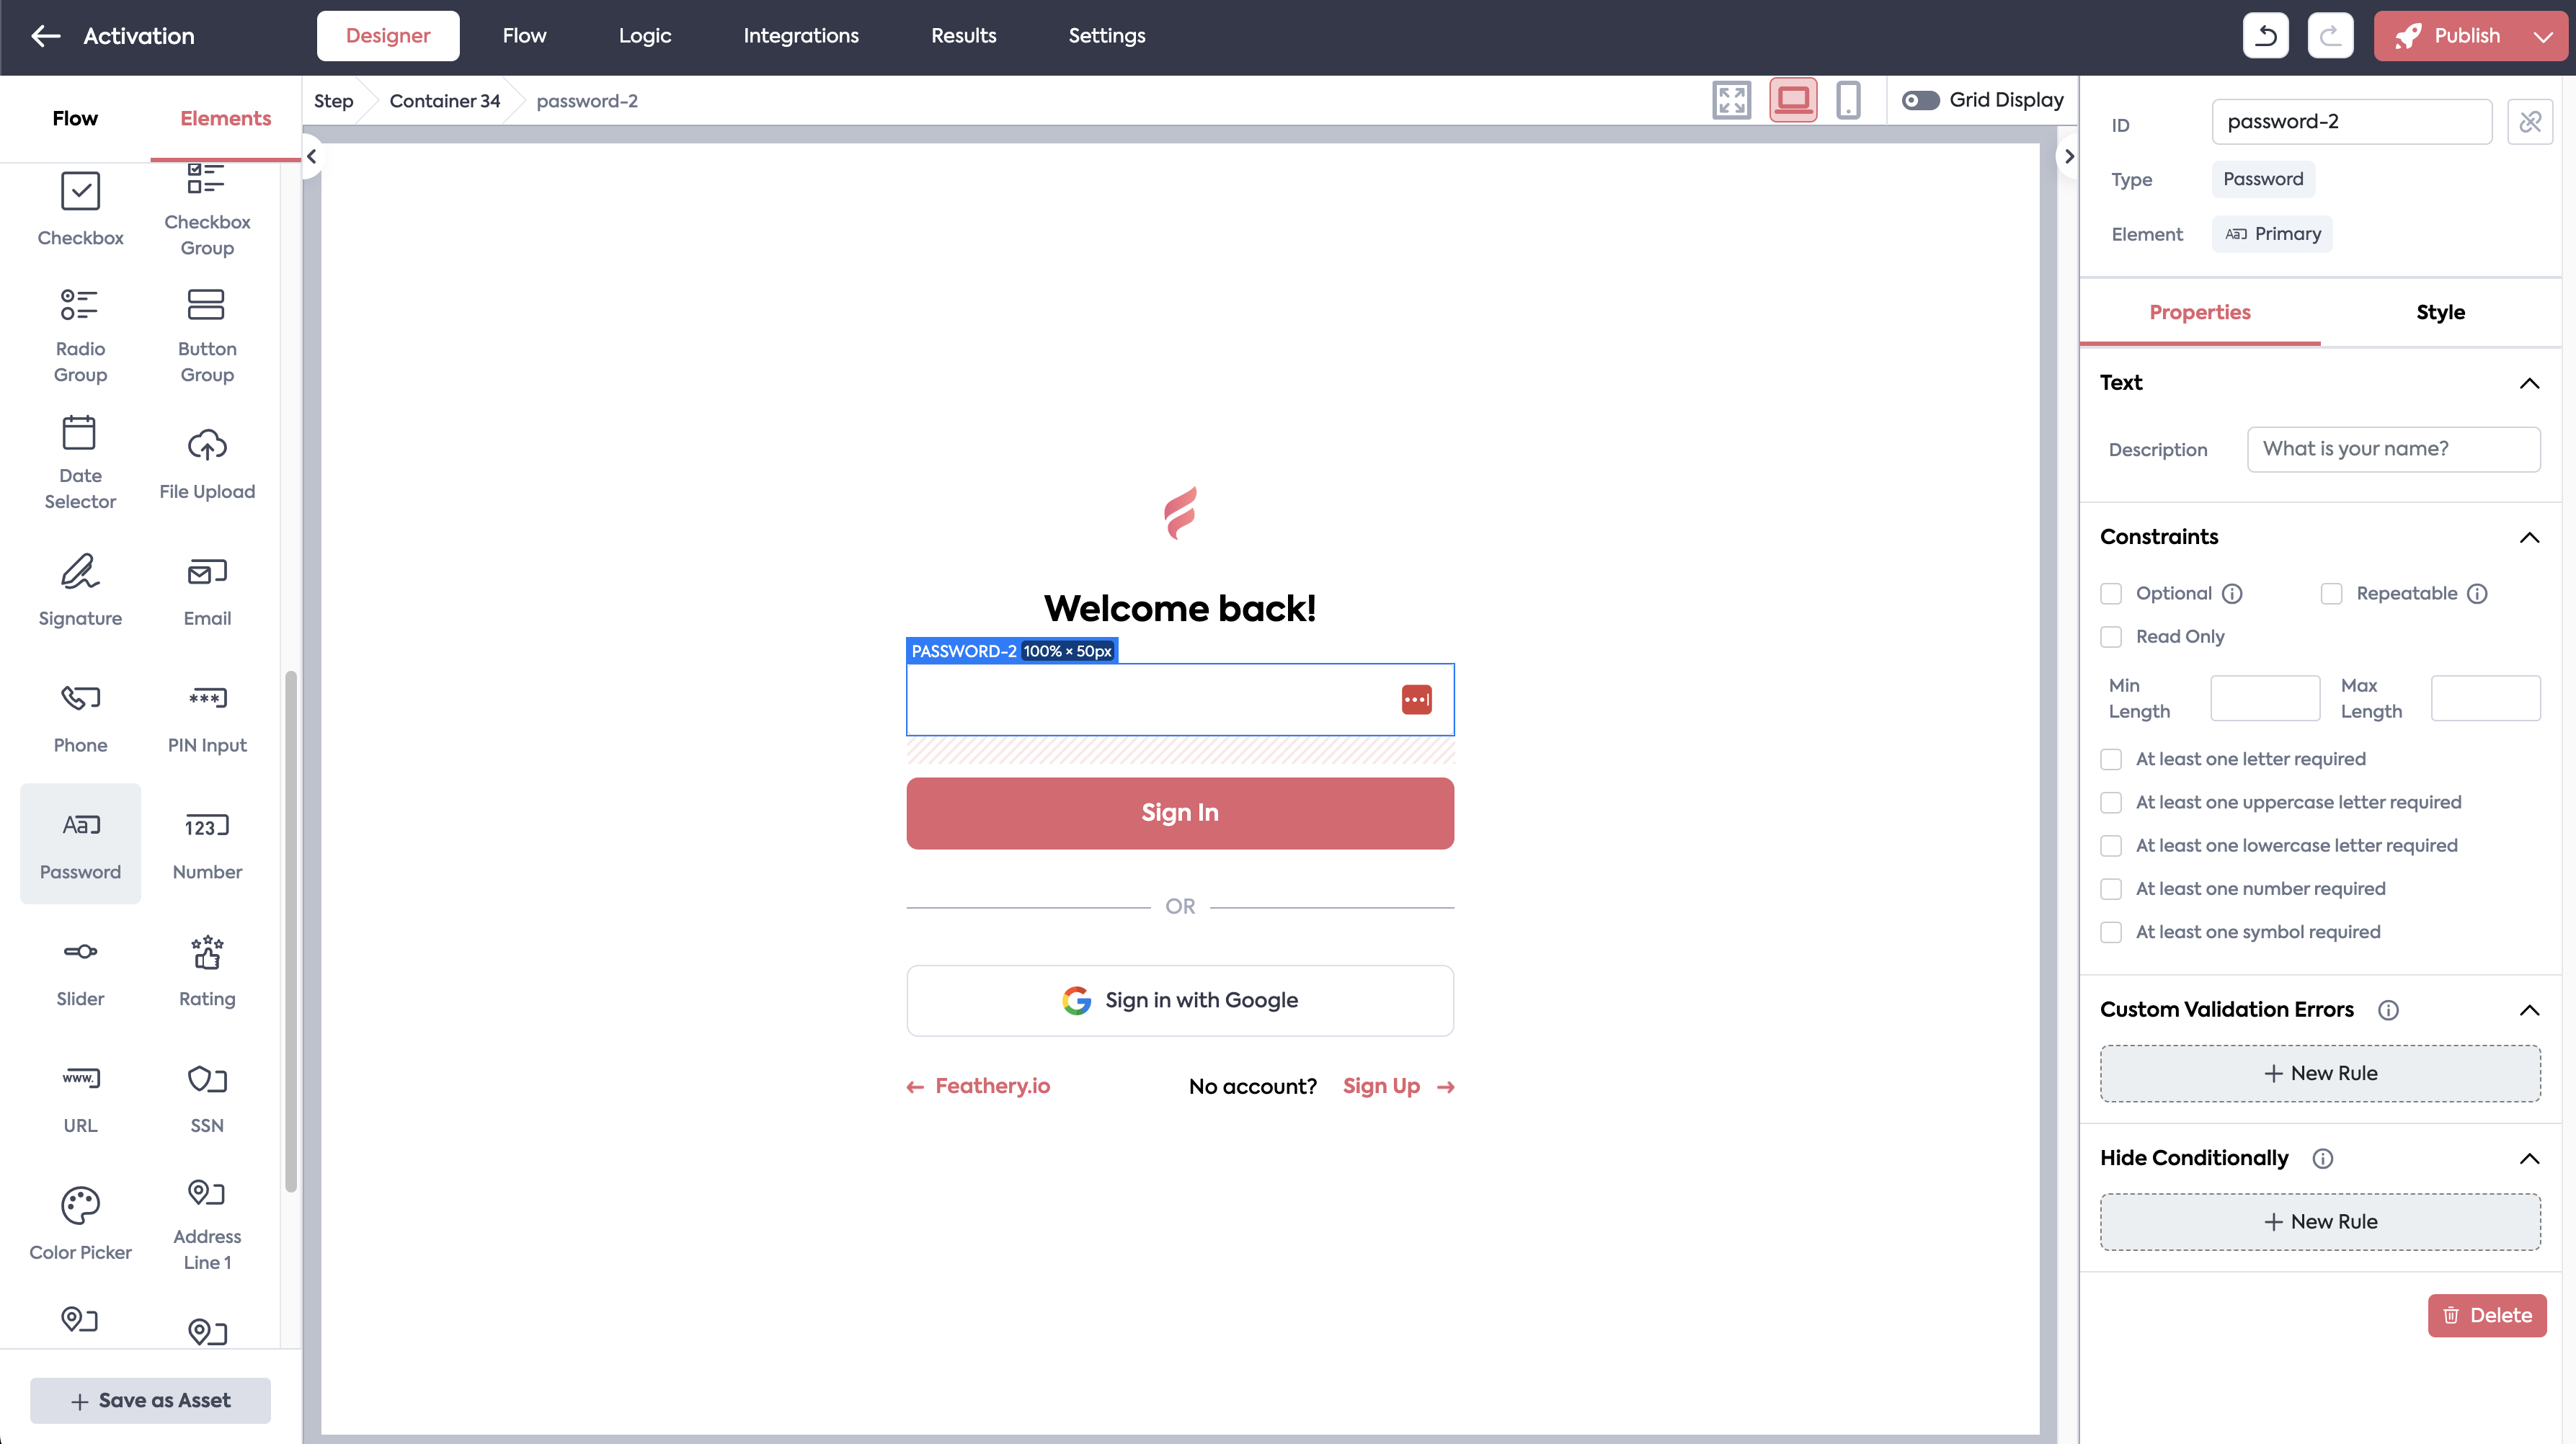Click the Min Length input field
The width and height of the screenshot is (2576, 1444).
pos(2264,698)
